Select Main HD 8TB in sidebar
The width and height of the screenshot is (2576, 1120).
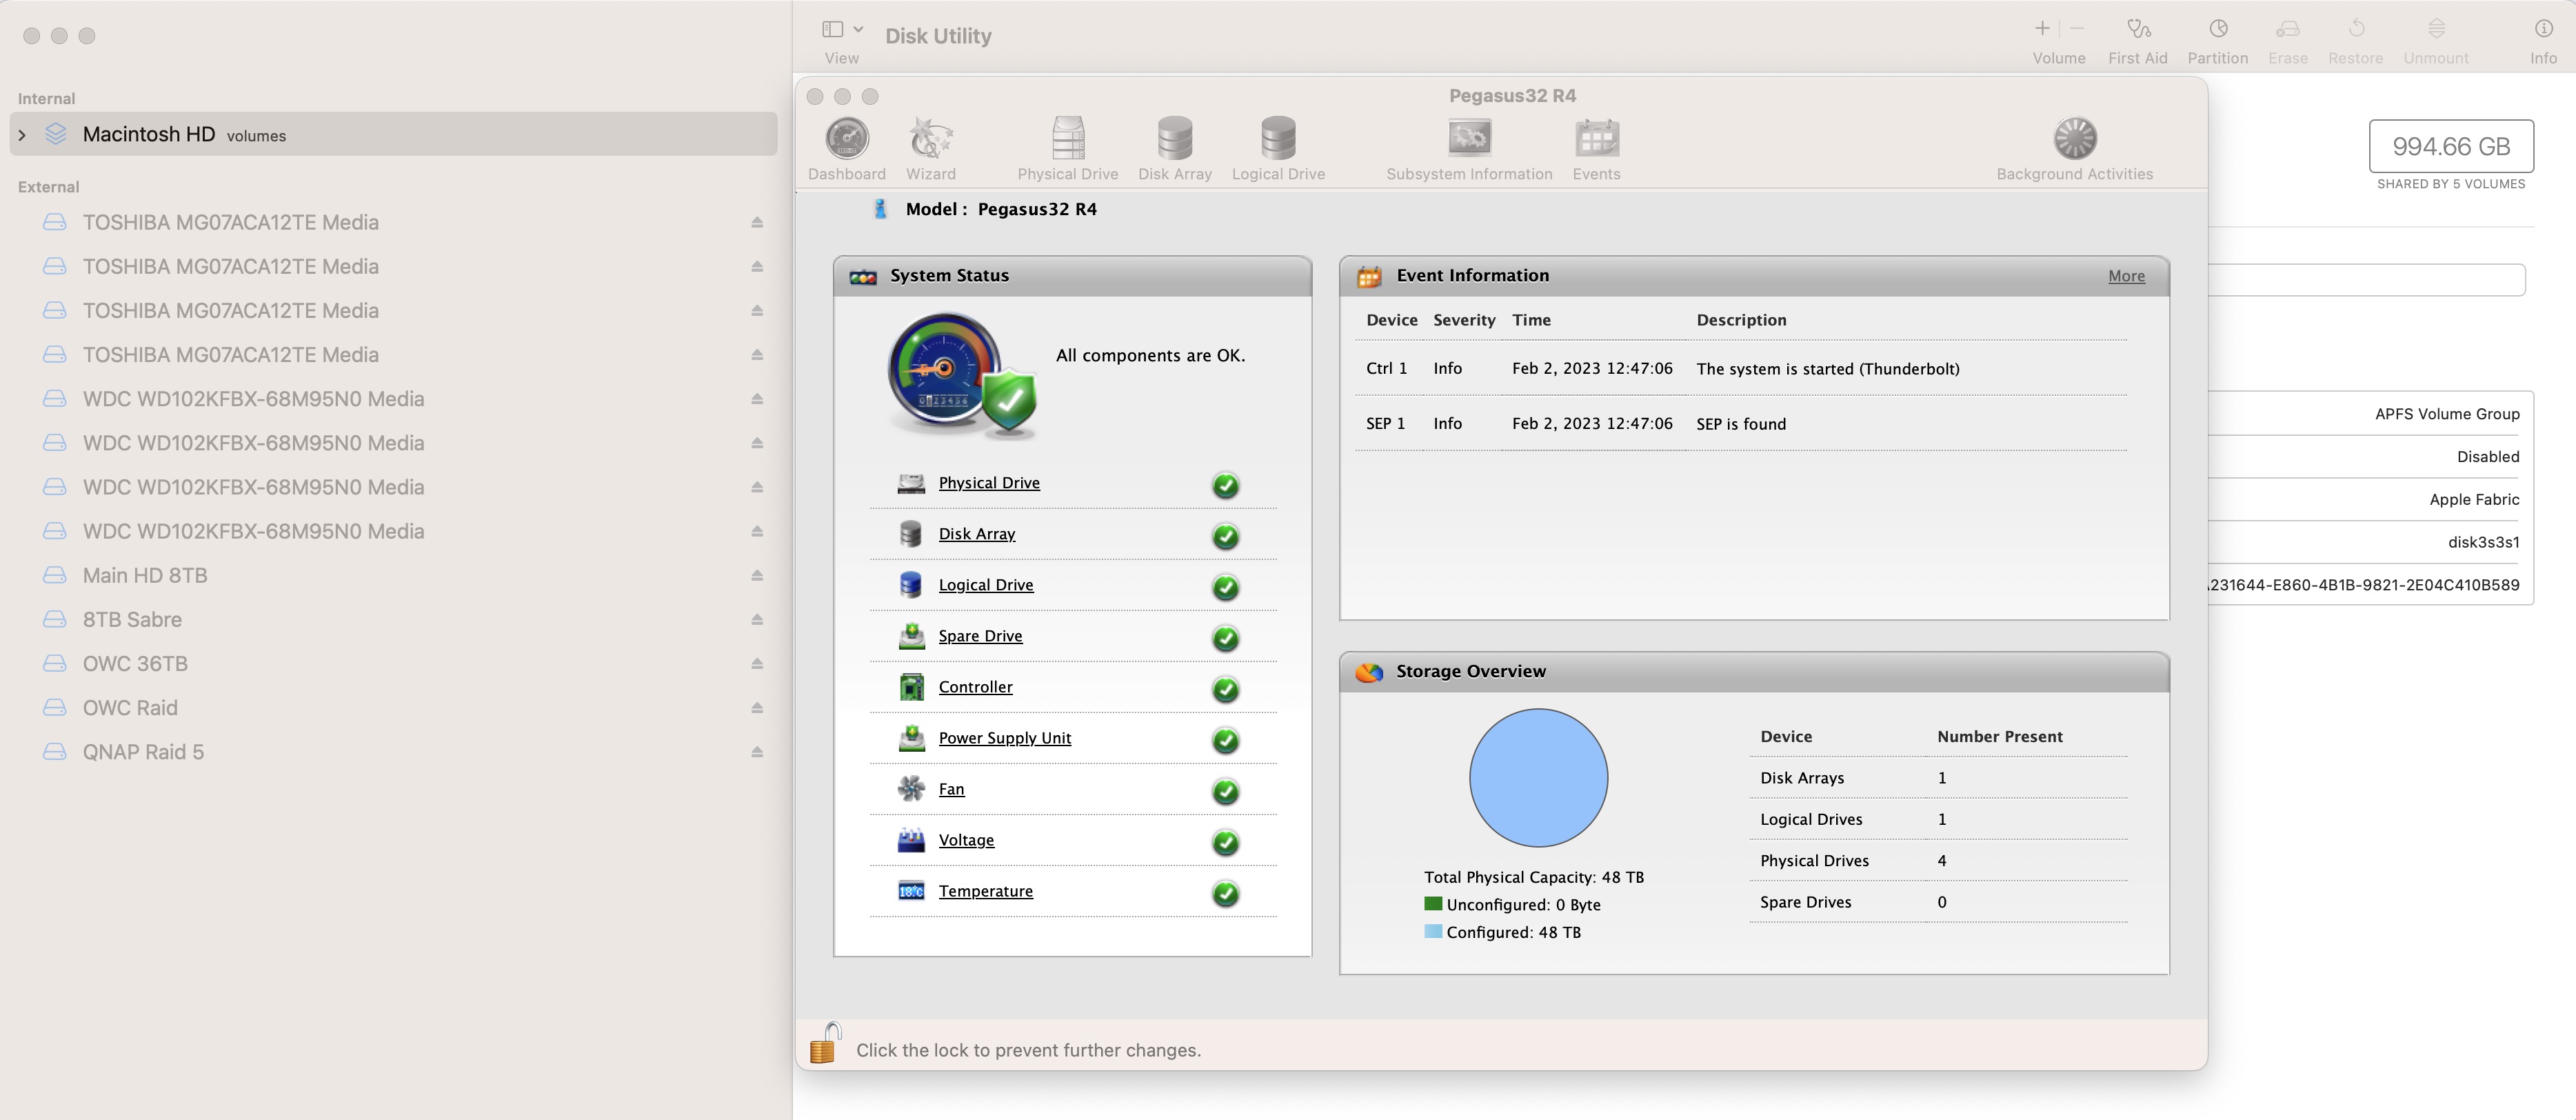point(145,575)
